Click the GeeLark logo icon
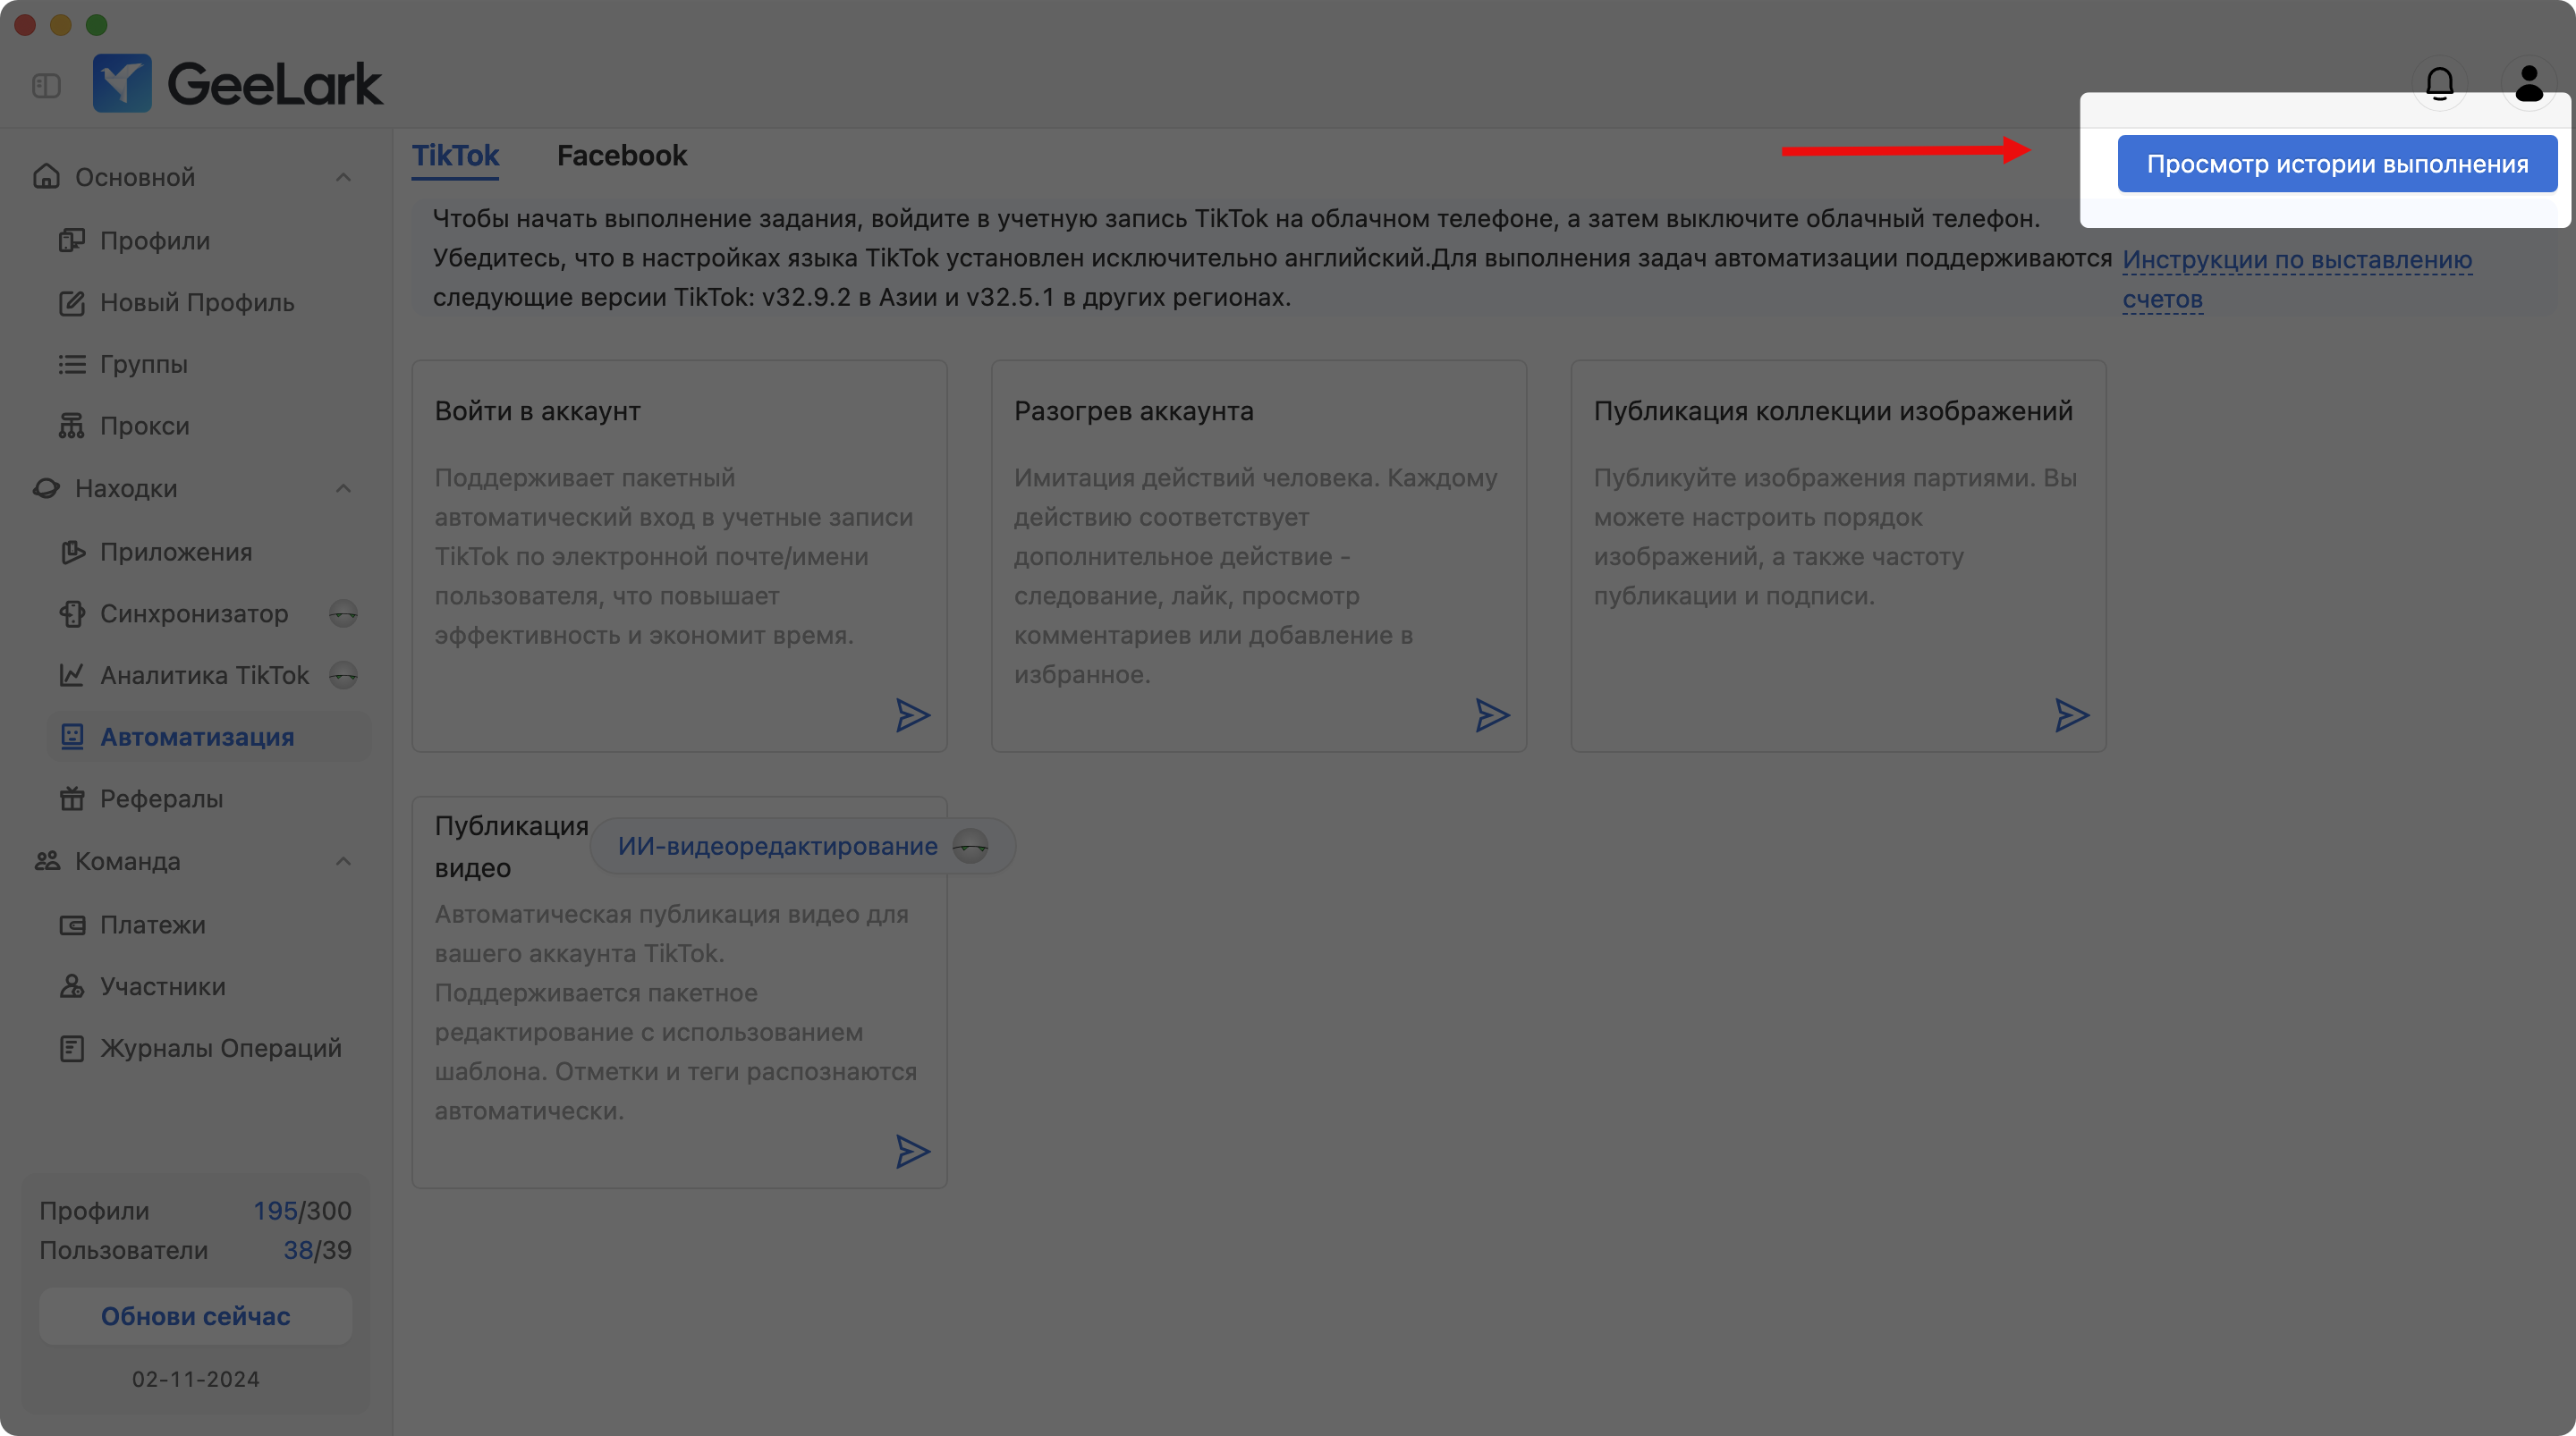Image resolution: width=2576 pixels, height=1436 pixels. (x=122, y=83)
